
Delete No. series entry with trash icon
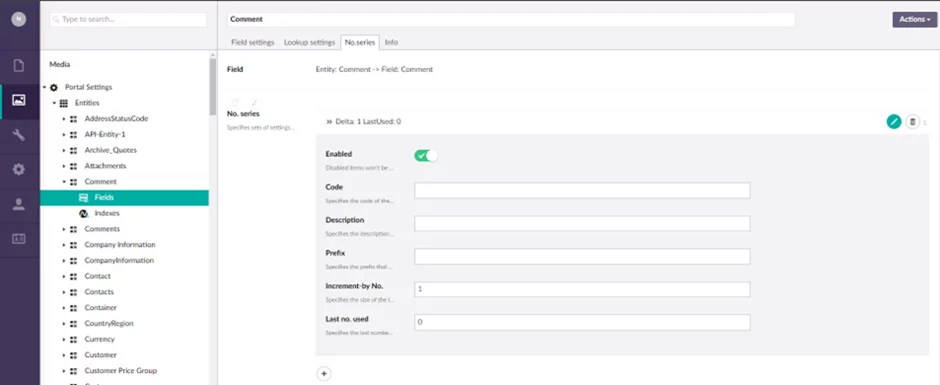[x=912, y=122]
